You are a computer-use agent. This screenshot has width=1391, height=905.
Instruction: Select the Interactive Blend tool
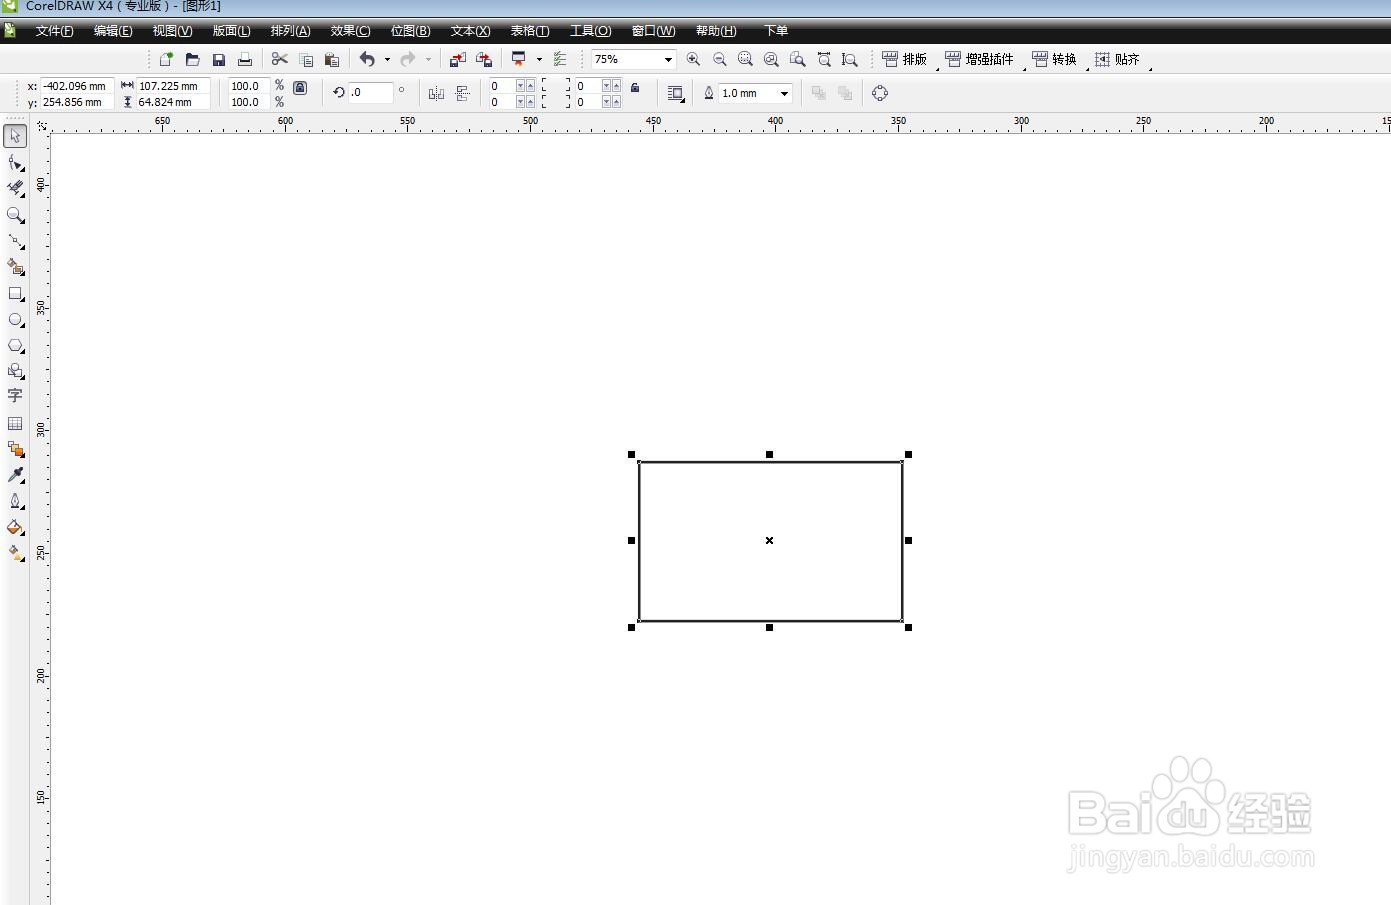(15, 449)
